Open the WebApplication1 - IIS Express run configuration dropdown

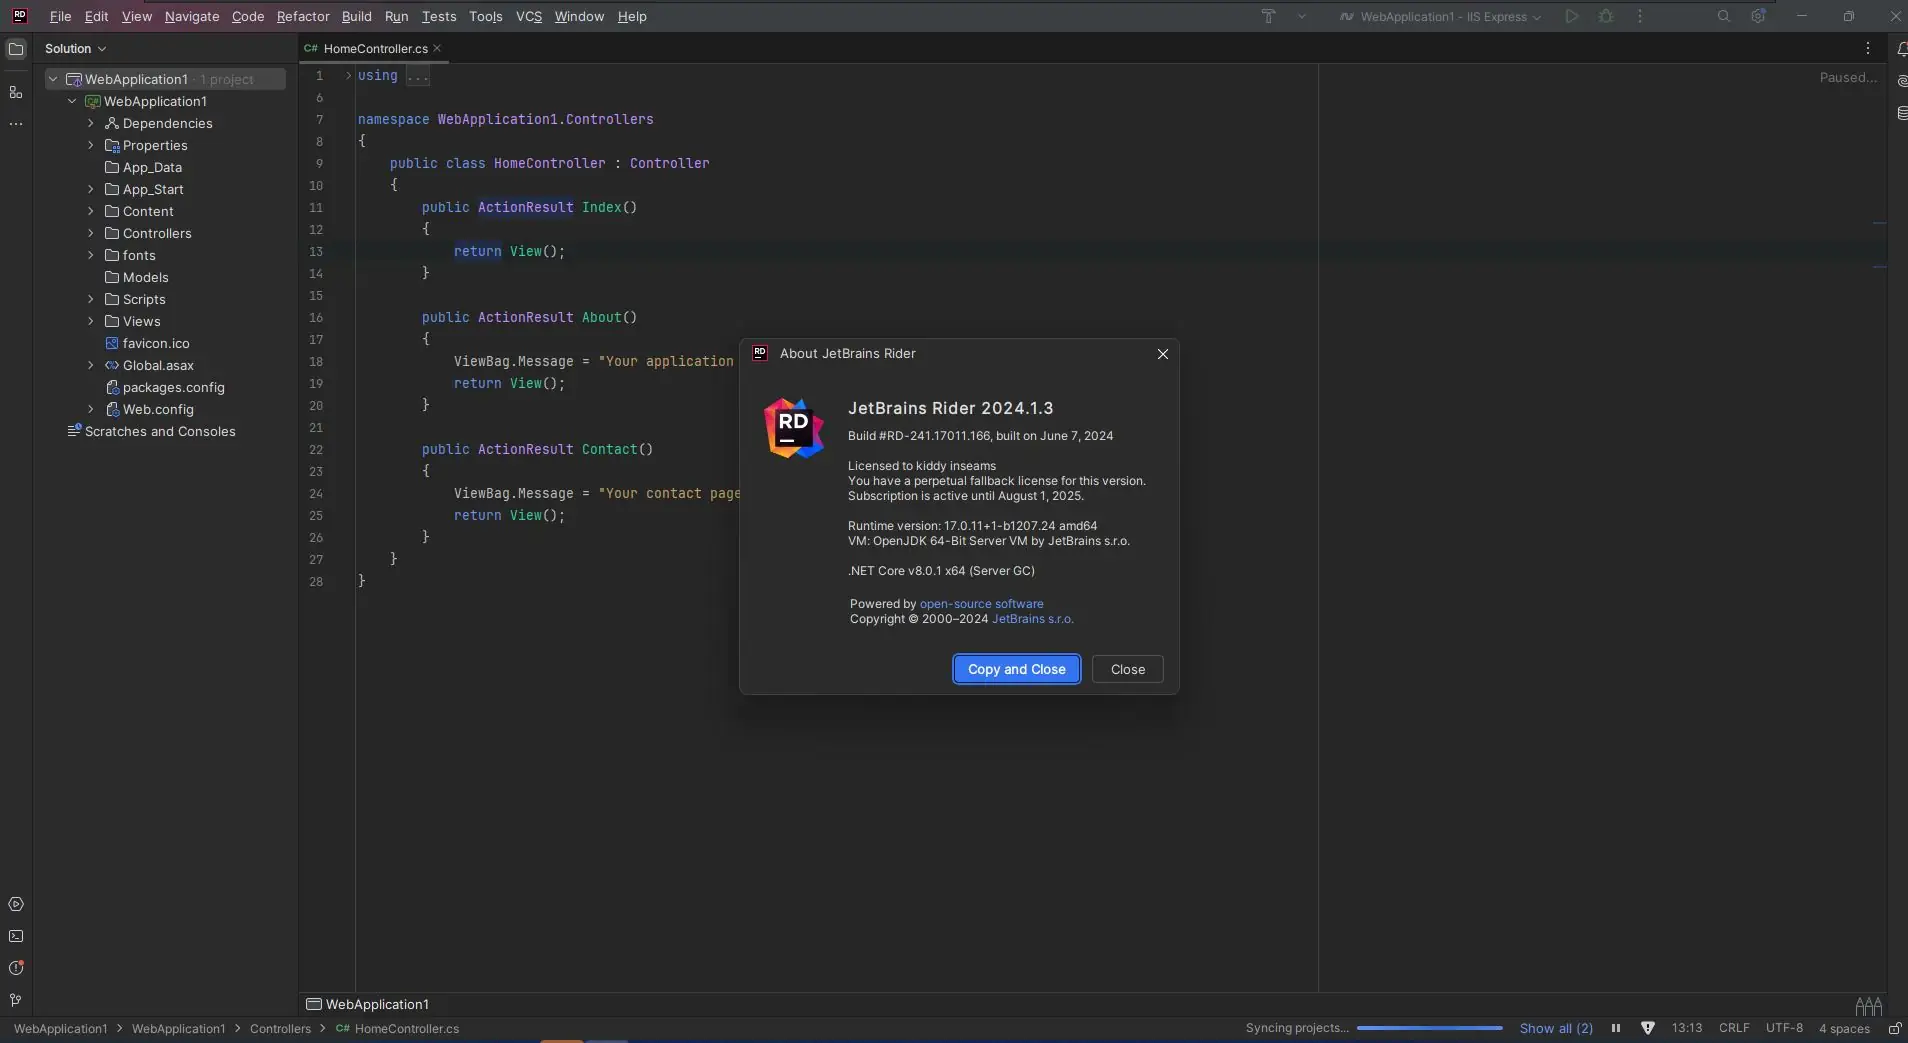[x=1441, y=16]
